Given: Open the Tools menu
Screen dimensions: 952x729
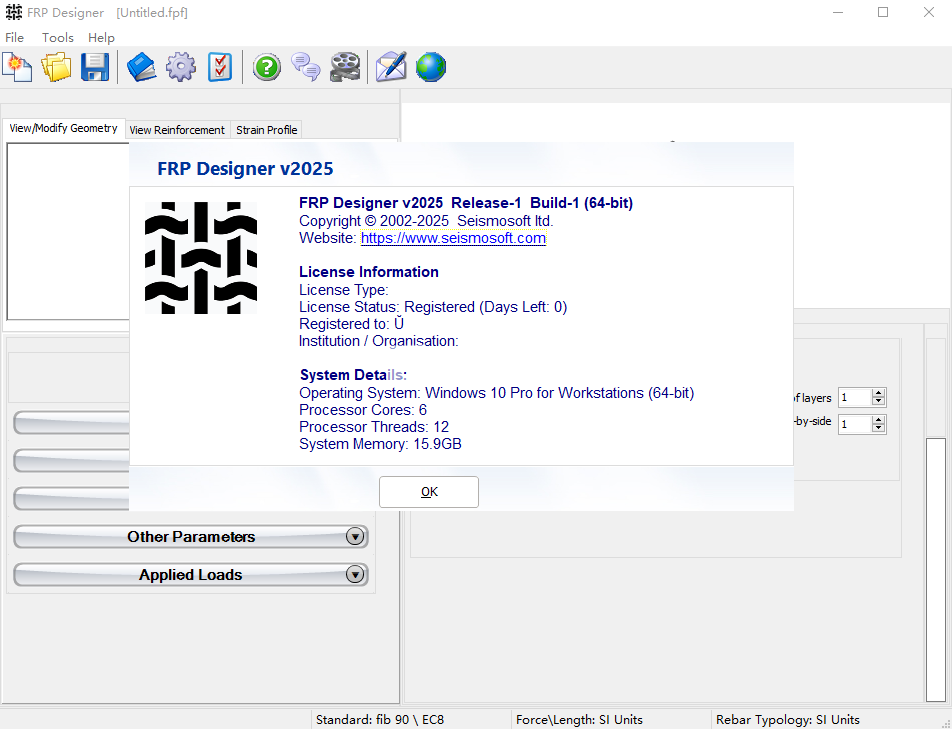Looking at the screenshot, I should (58, 38).
